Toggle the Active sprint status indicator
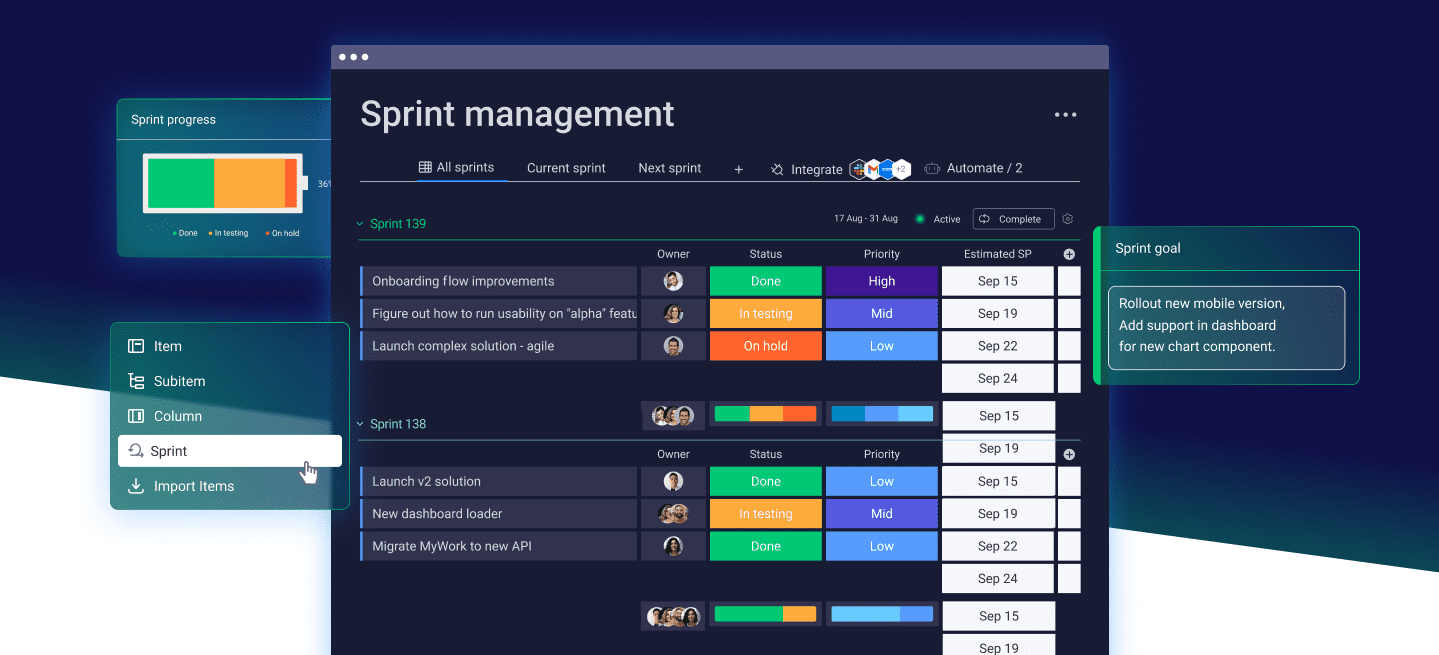Screen dimensions: 1439x655 [920, 219]
